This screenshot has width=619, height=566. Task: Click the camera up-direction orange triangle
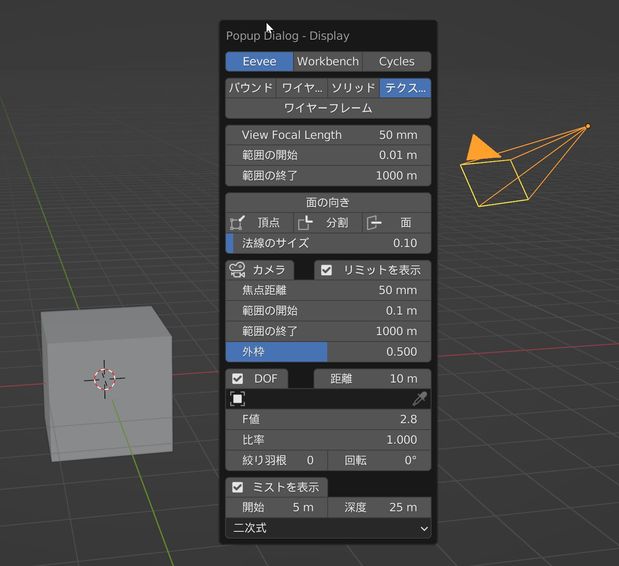tap(482, 148)
